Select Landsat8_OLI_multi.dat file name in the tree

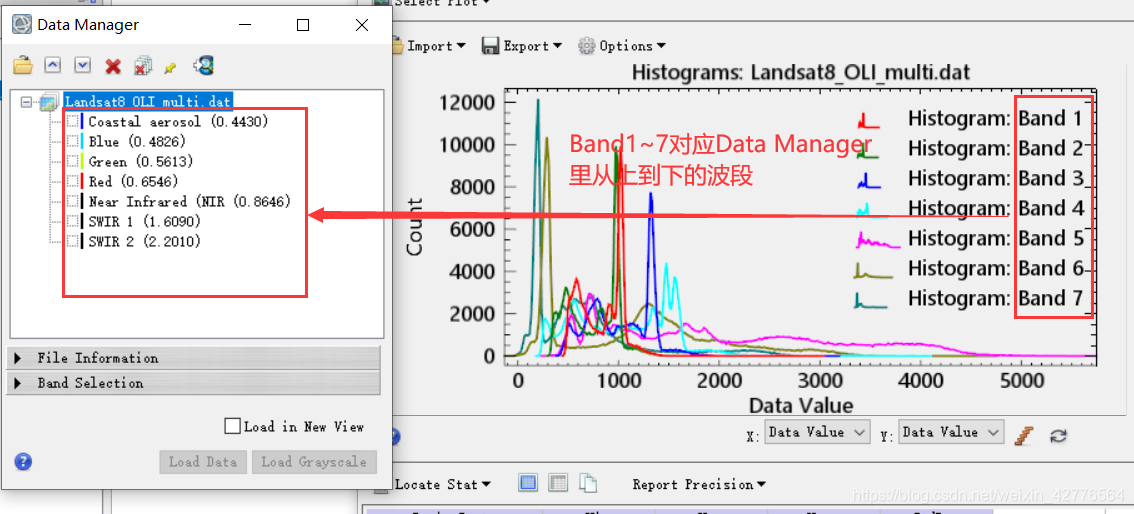[x=148, y=102]
